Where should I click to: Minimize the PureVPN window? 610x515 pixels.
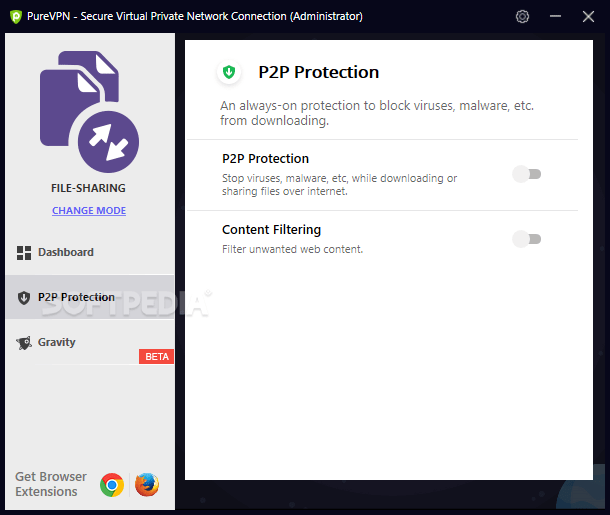(x=555, y=16)
